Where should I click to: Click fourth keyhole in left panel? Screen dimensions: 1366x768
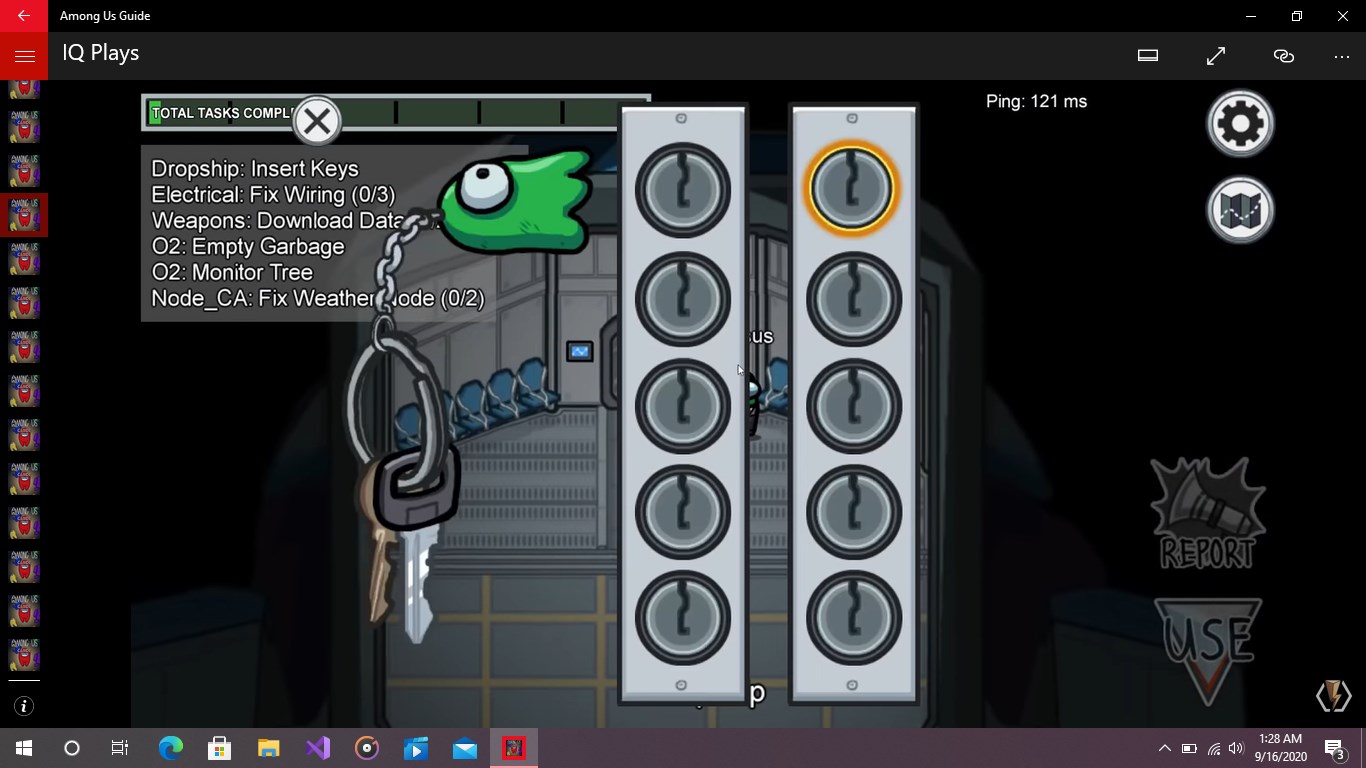click(x=683, y=513)
